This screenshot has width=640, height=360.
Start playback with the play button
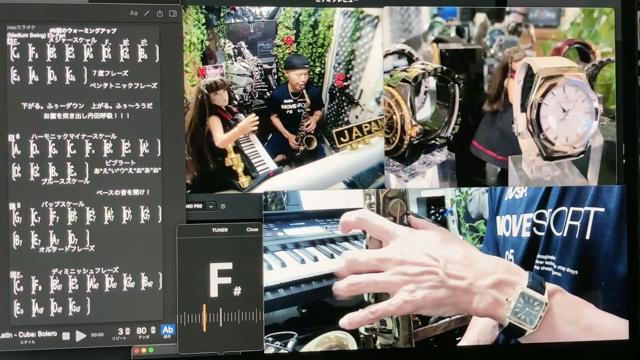point(81,336)
